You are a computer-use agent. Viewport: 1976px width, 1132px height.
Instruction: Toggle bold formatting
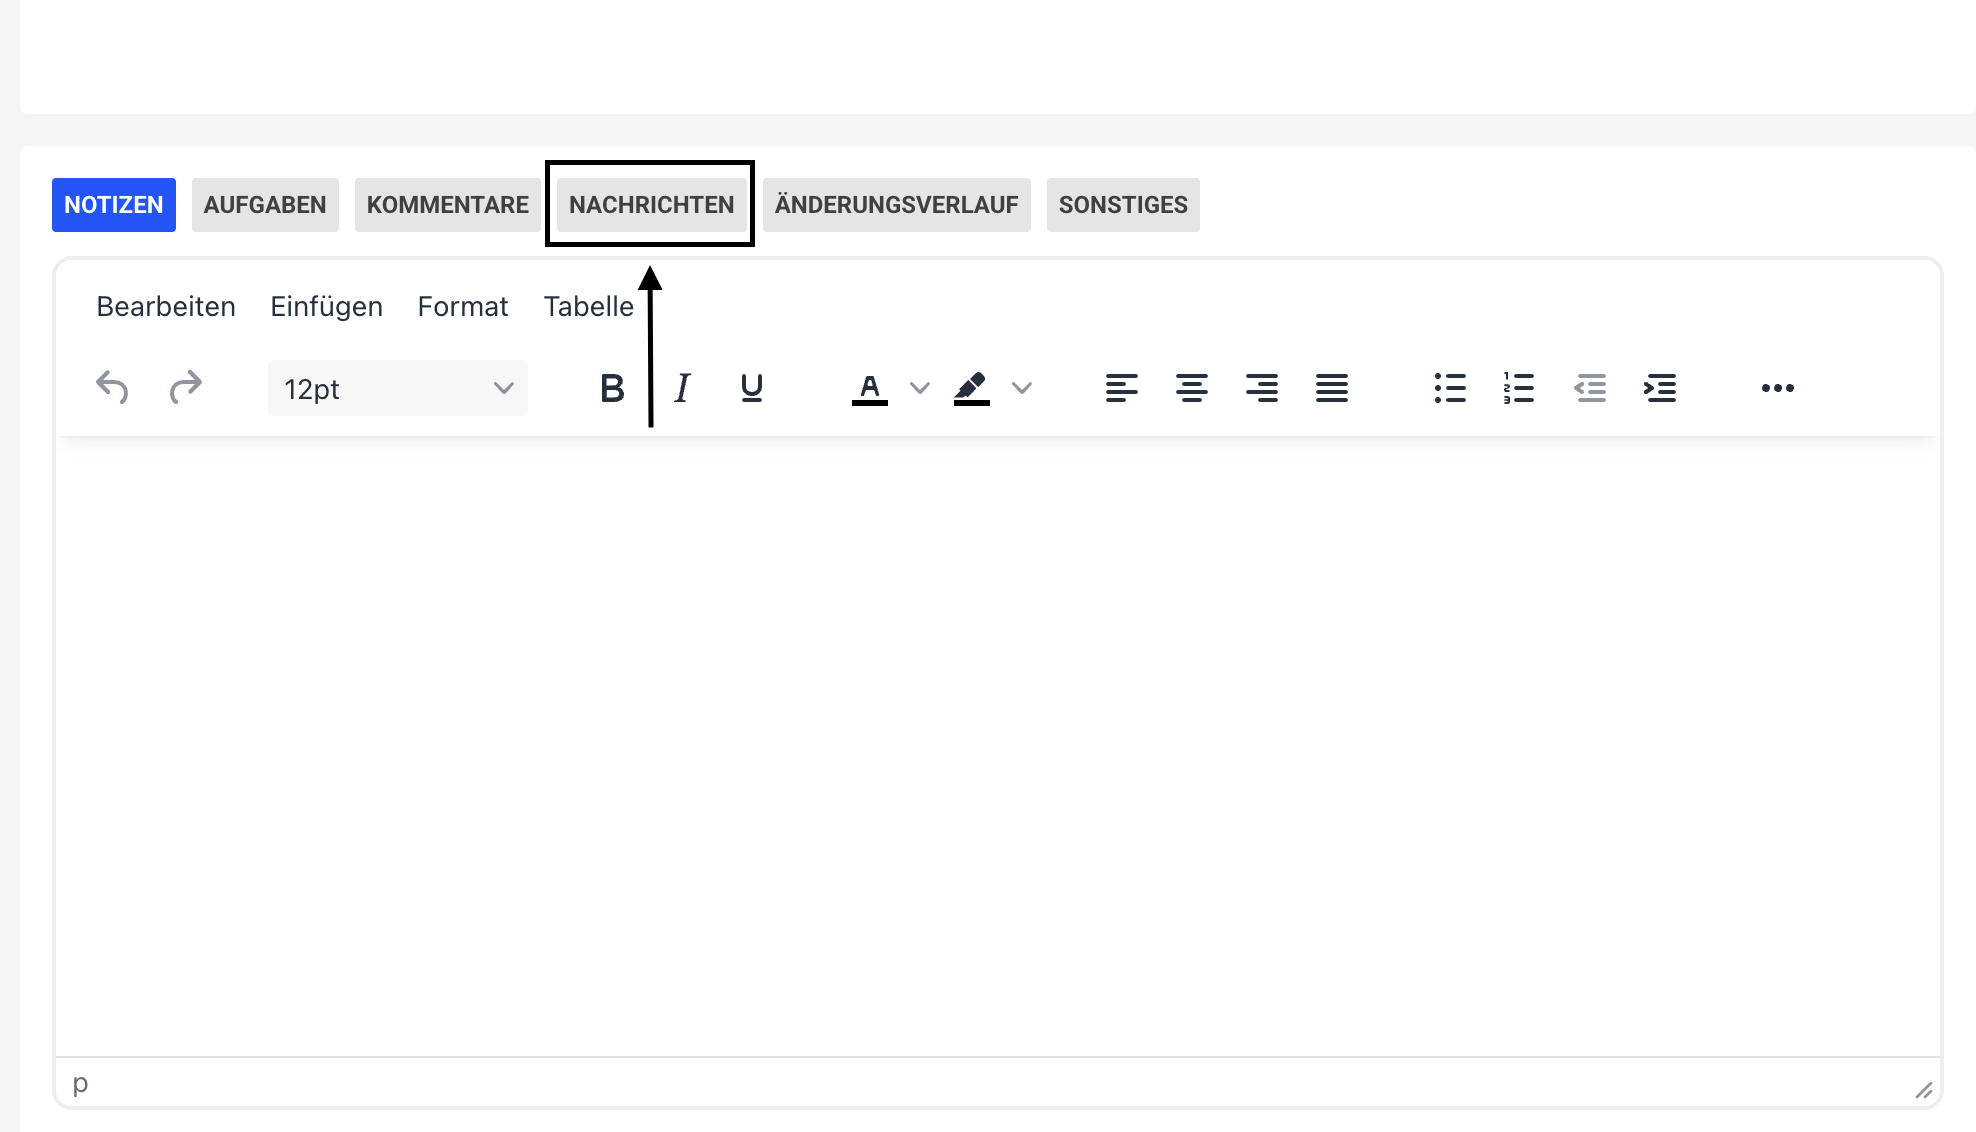612,388
